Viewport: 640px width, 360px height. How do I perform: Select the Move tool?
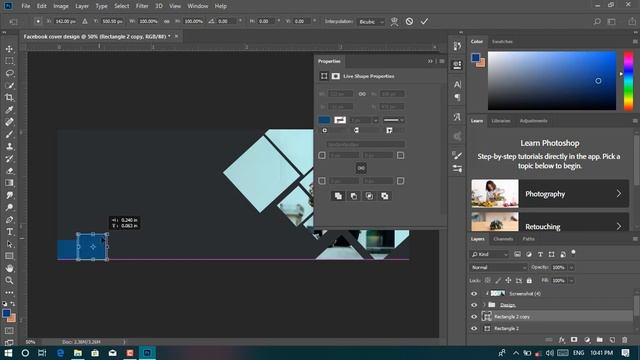point(9,49)
